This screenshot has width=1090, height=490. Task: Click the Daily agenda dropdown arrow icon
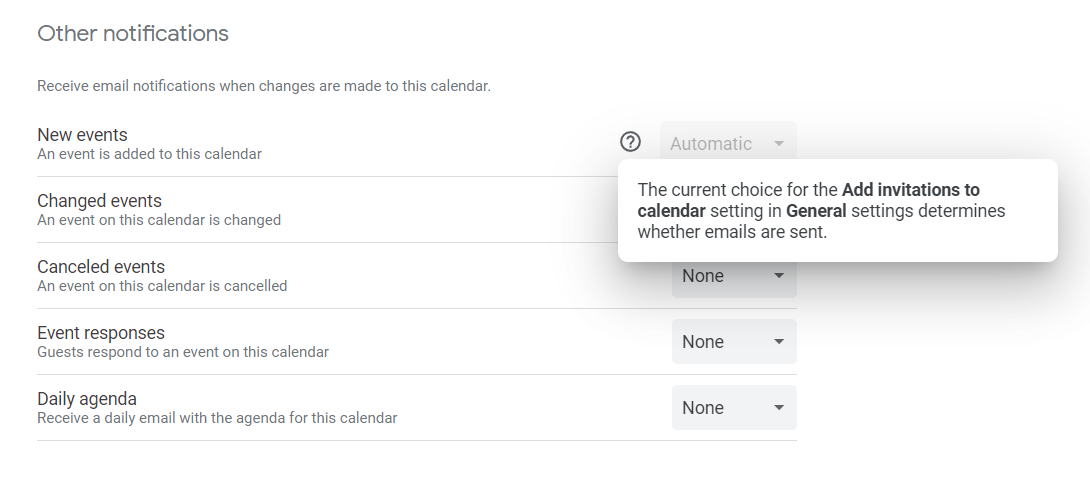pos(779,408)
